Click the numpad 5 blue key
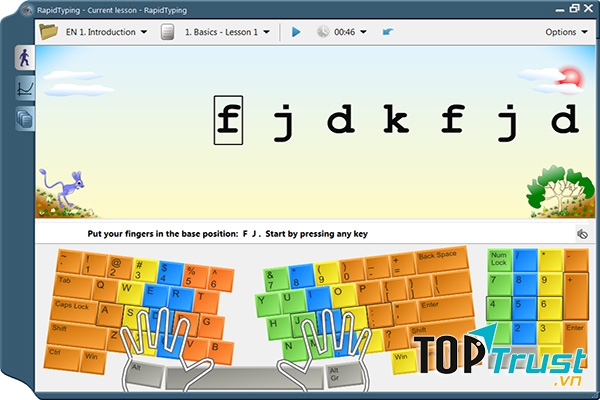 point(524,309)
